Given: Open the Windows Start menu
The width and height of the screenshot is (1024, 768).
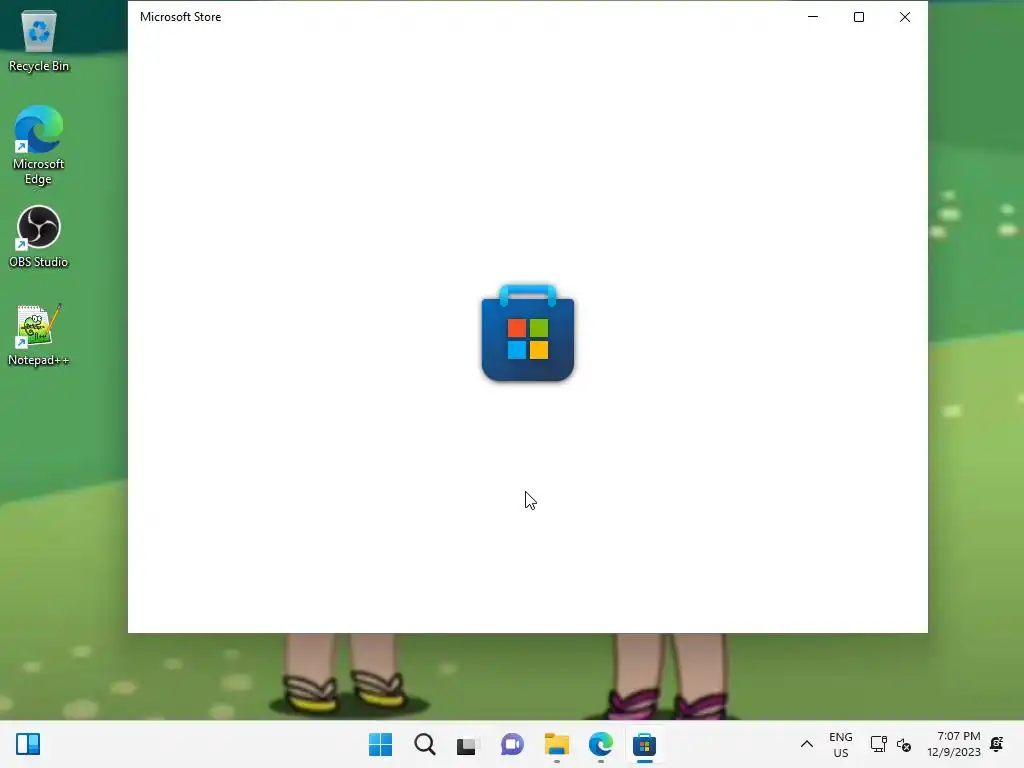Looking at the screenshot, I should [x=380, y=744].
